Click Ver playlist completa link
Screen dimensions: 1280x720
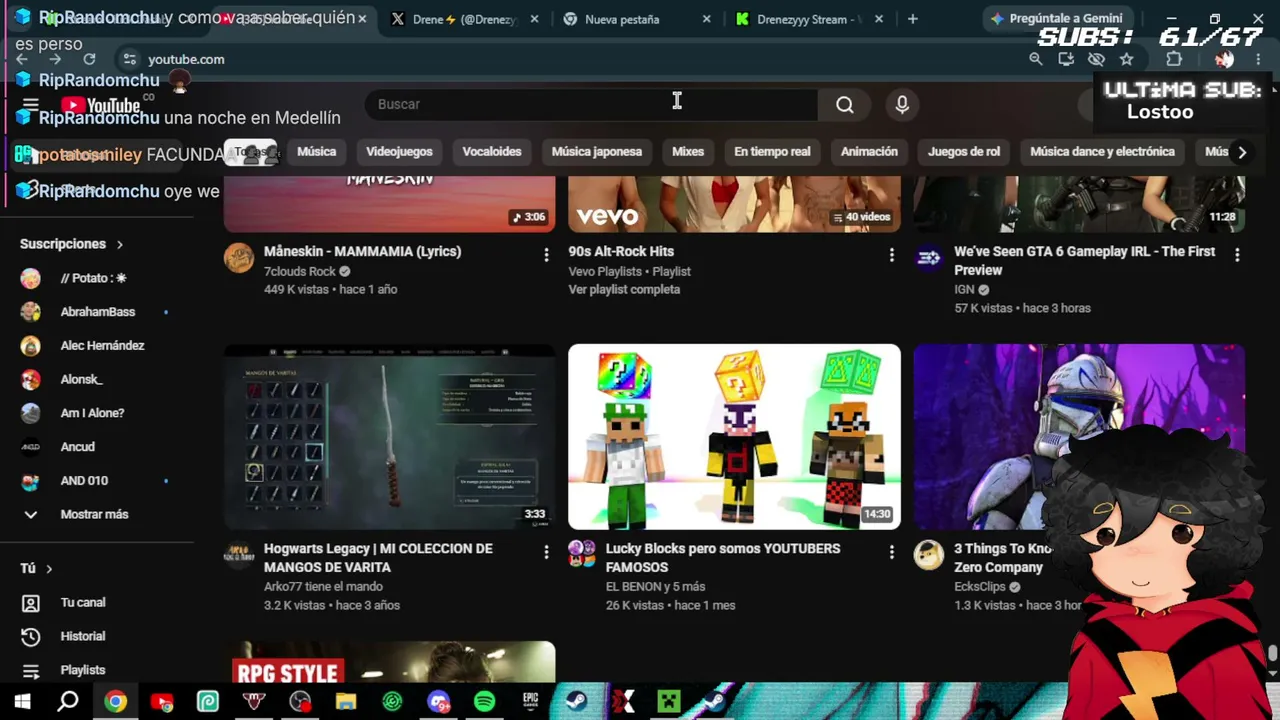click(624, 290)
